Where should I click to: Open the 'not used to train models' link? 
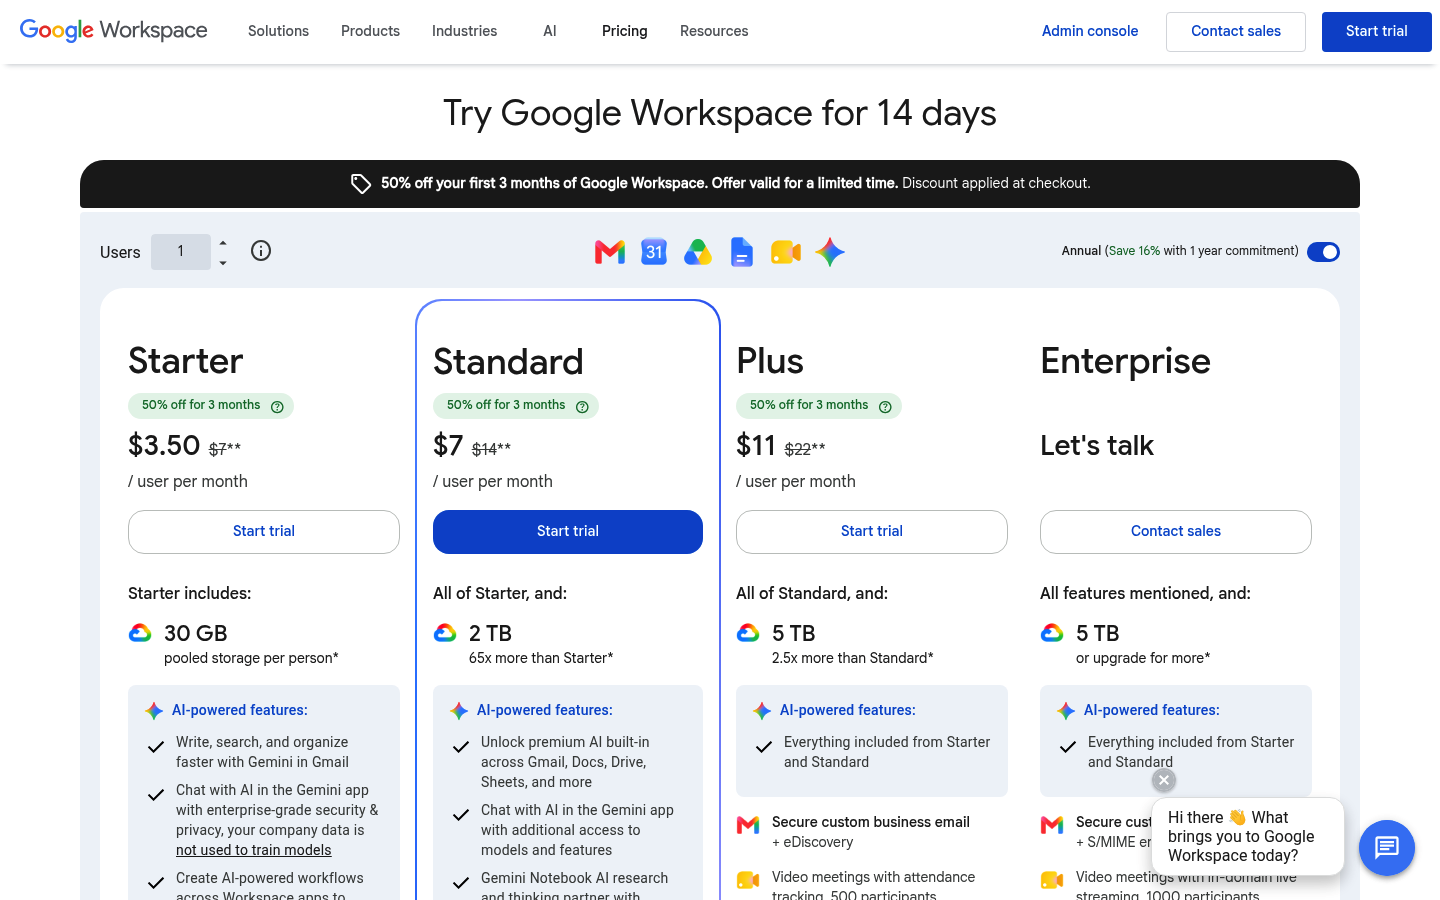pos(254,850)
